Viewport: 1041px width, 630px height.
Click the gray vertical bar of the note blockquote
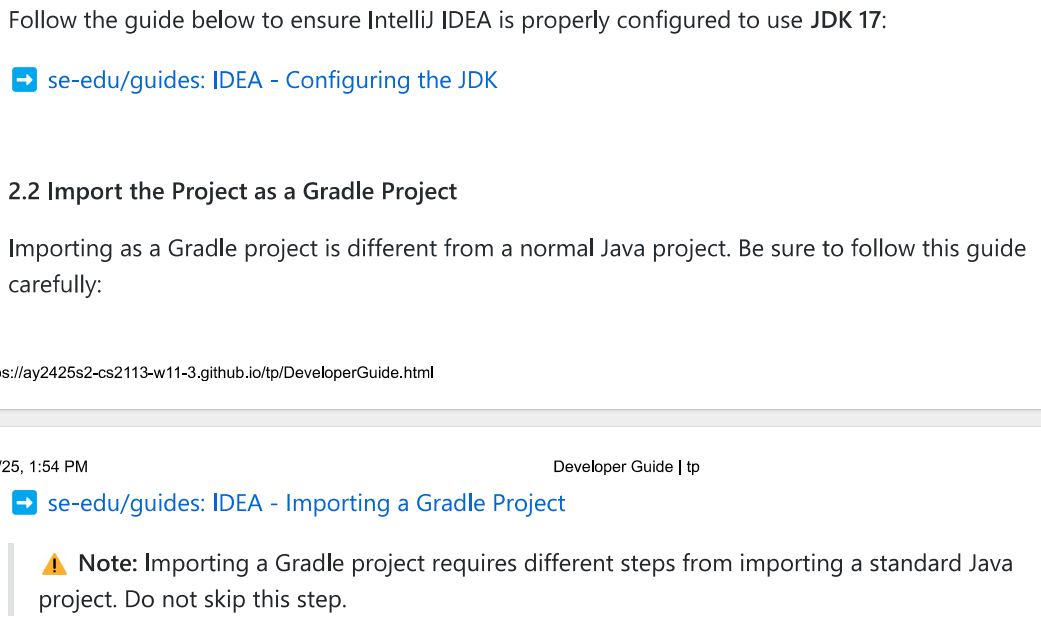pyautogui.click(x=11, y=580)
